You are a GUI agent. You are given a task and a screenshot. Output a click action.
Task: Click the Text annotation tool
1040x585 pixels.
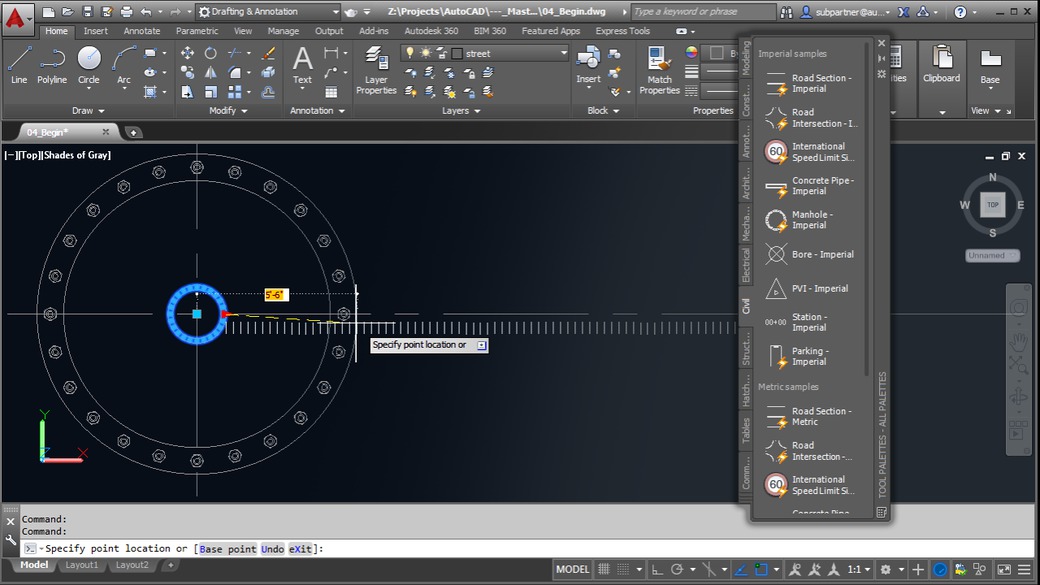(302, 64)
